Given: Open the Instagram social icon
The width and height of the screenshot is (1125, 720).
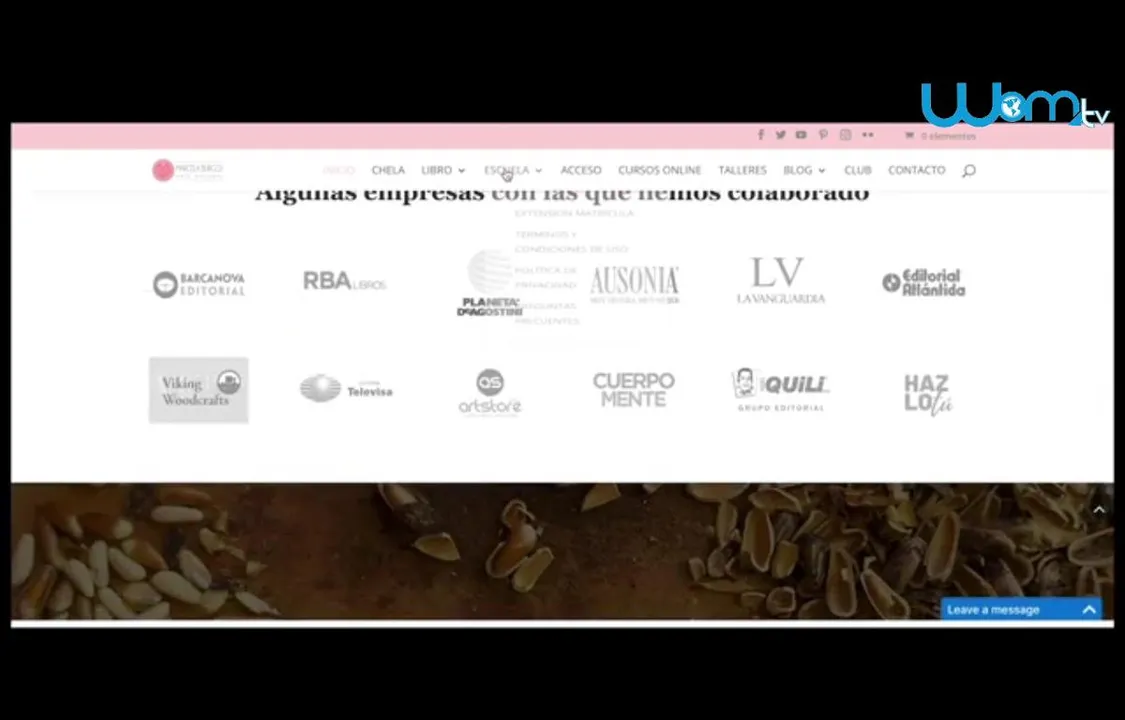Looking at the screenshot, I should click(845, 135).
